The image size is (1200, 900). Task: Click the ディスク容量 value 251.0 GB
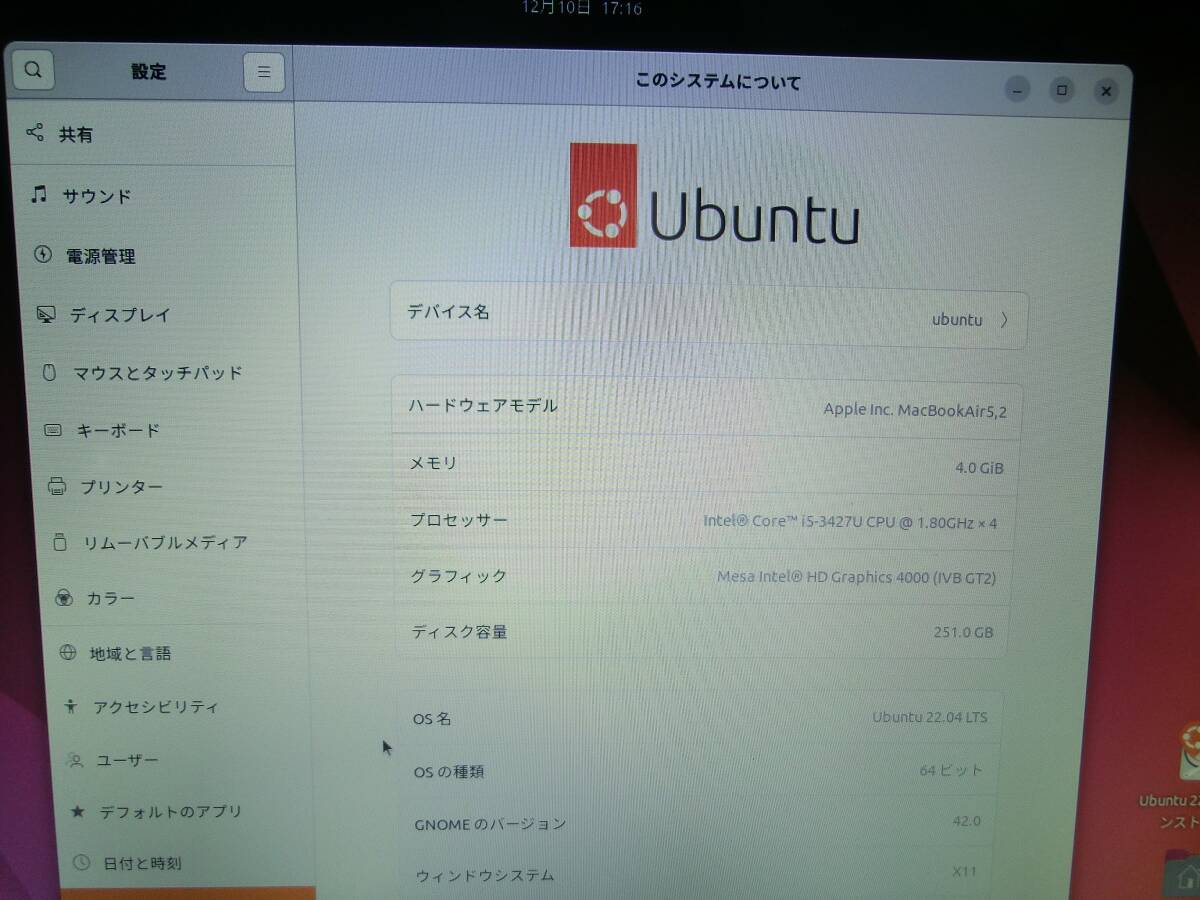point(962,632)
